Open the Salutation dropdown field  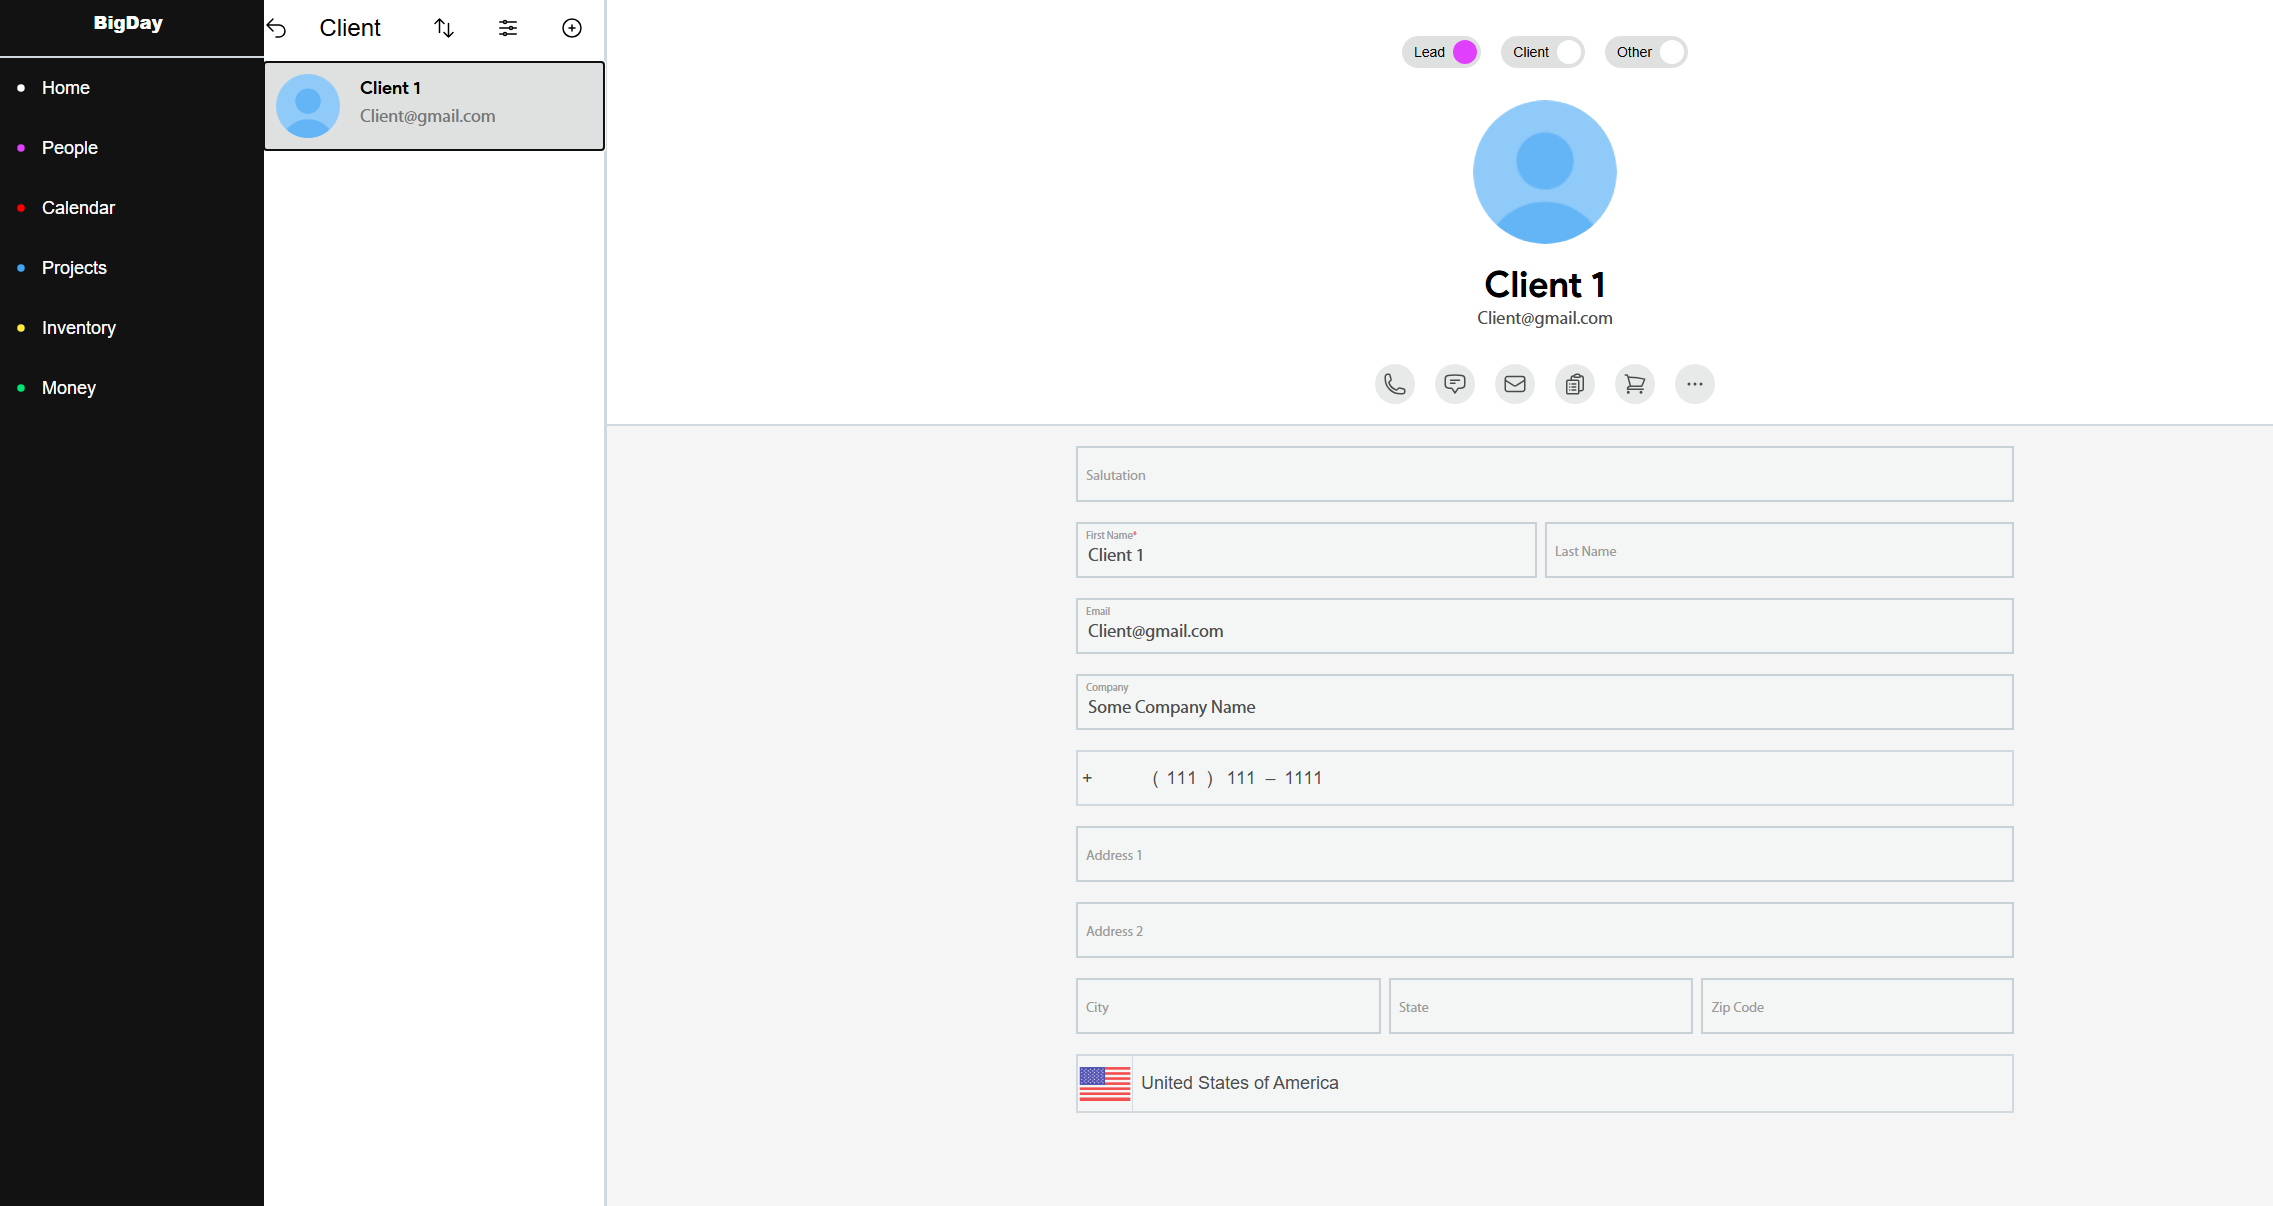click(x=1544, y=475)
